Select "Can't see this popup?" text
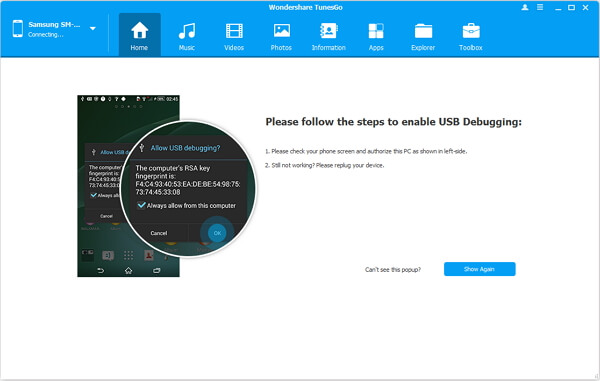600x381 pixels. pos(393,269)
